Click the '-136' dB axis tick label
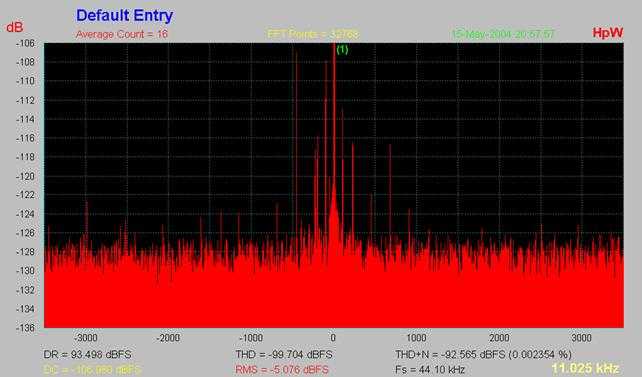The height and width of the screenshot is (377, 642). tap(25, 328)
